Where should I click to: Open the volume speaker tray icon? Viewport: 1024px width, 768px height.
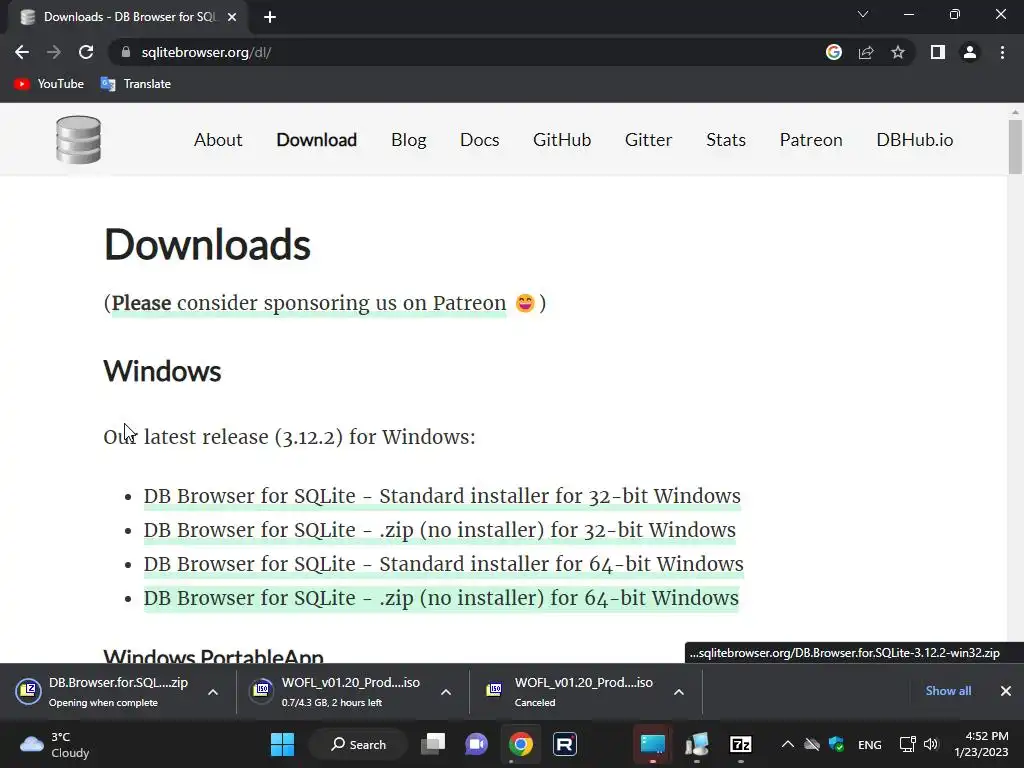click(x=931, y=744)
